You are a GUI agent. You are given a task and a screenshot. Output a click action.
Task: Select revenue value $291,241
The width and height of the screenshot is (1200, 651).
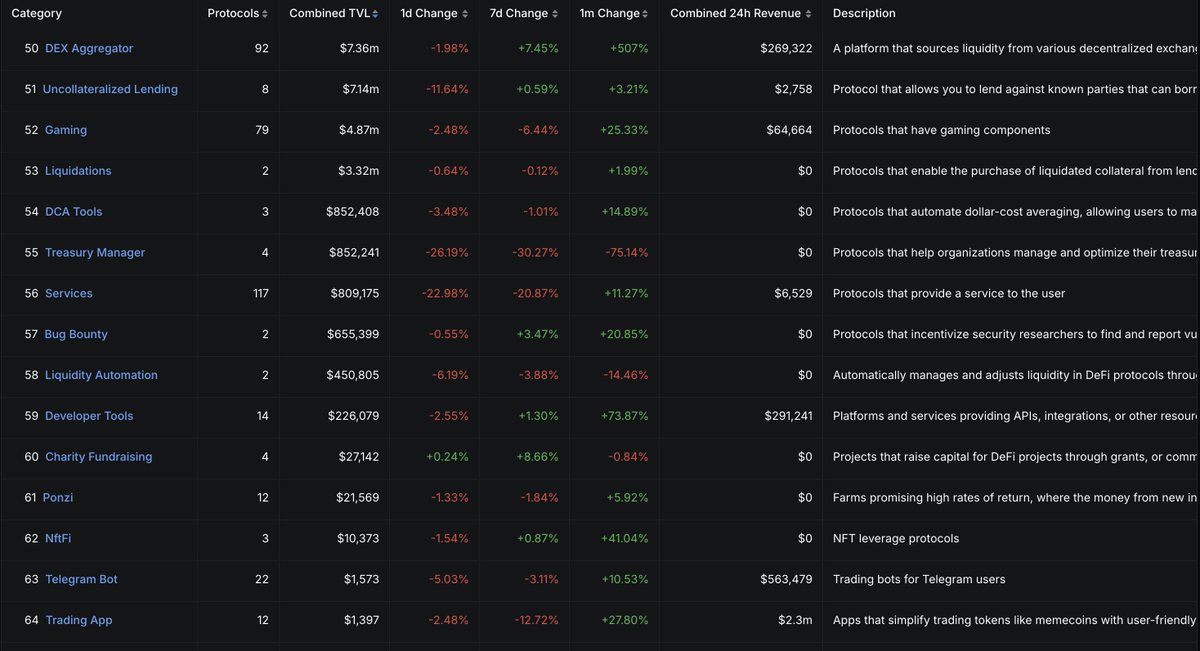point(786,416)
